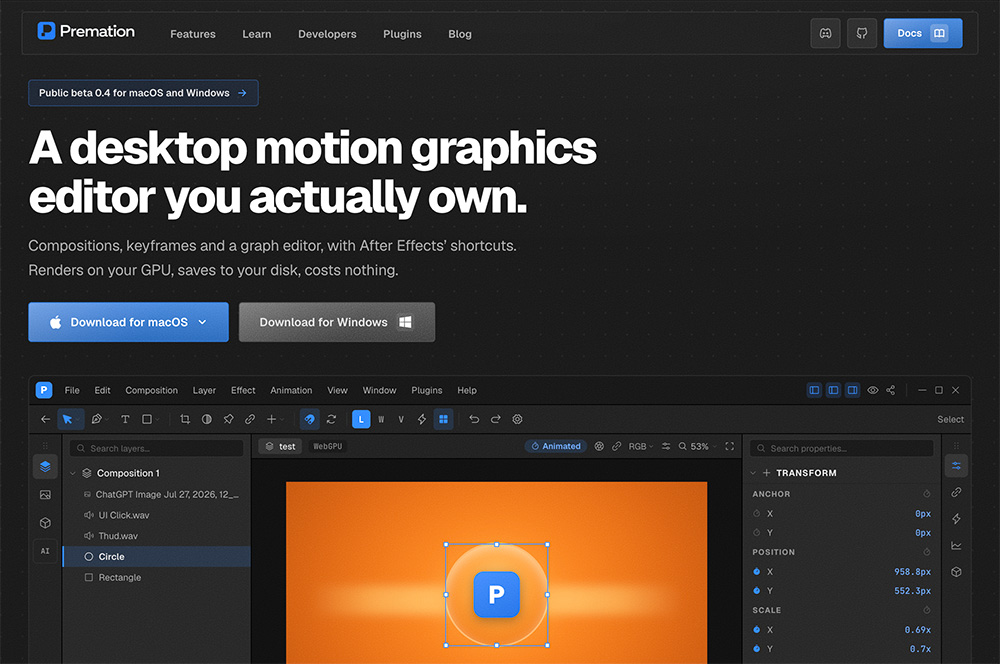Open the AI panel in left sidebar
The height and width of the screenshot is (664, 1000).
point(45,551)
